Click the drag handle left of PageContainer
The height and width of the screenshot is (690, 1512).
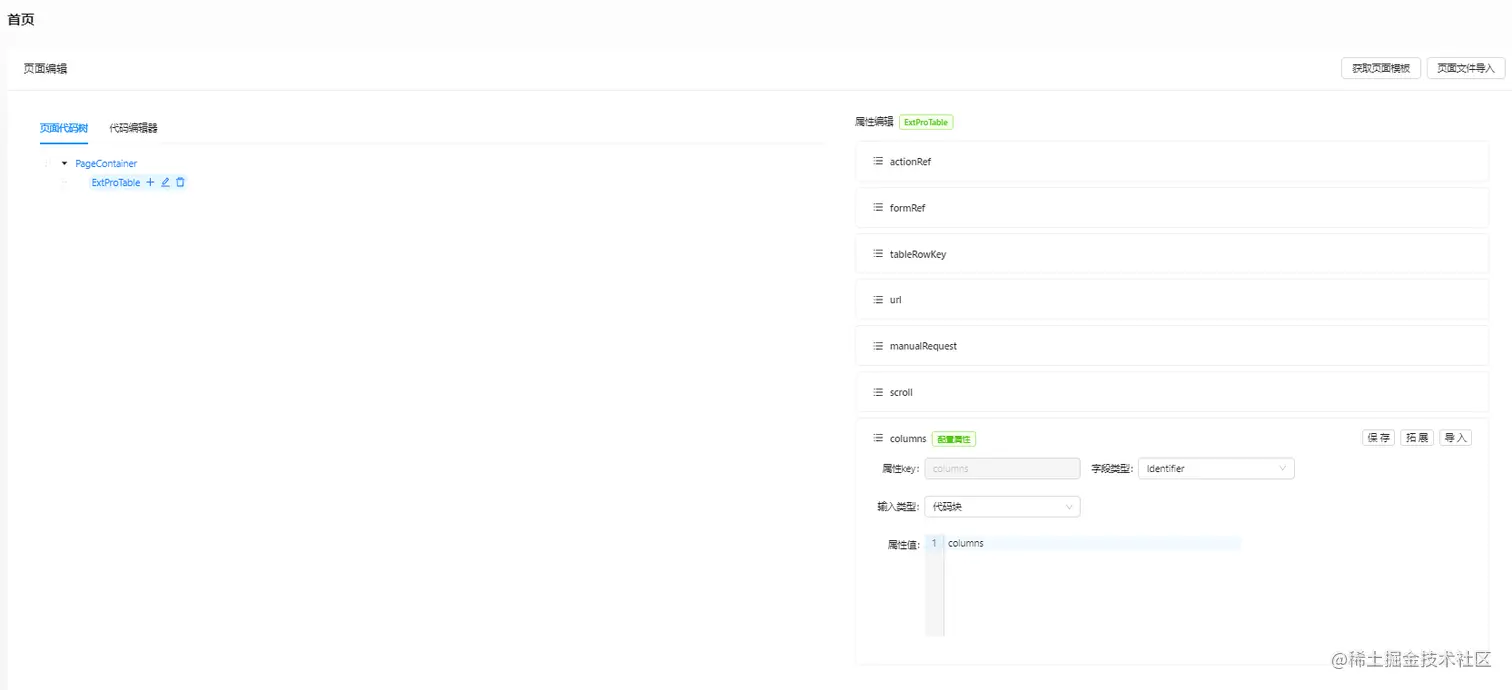47,163
